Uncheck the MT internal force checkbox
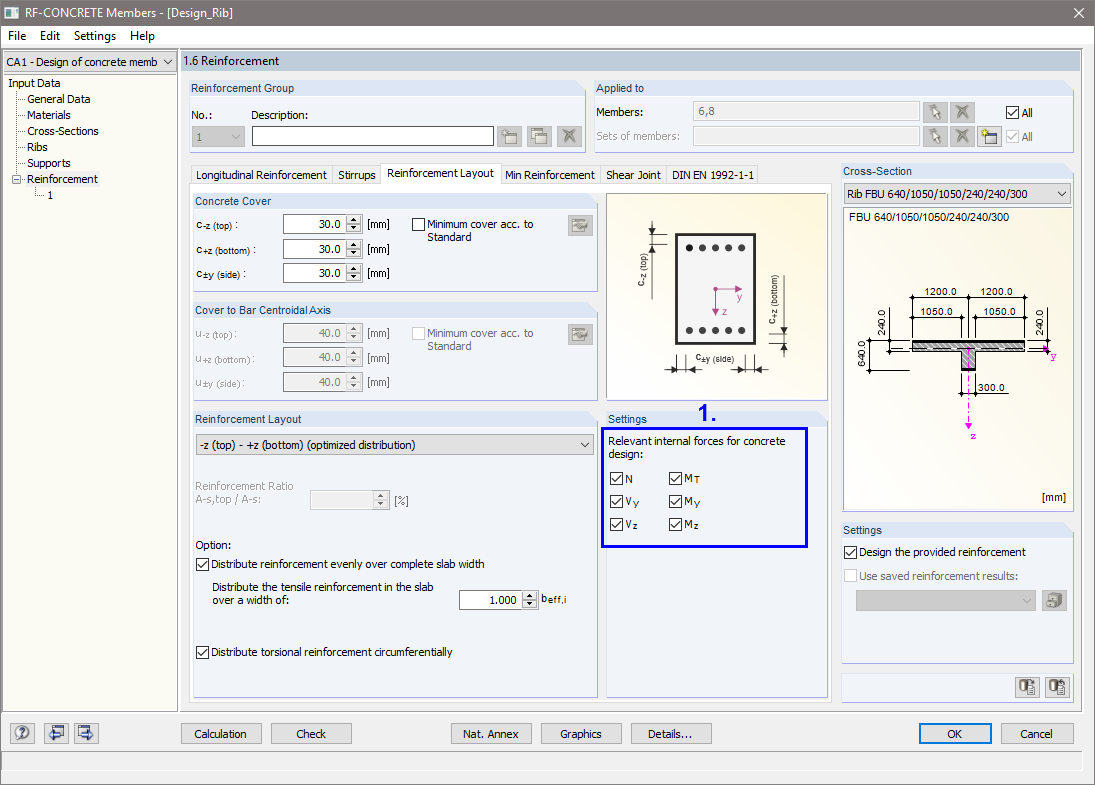 coord(676,478)
